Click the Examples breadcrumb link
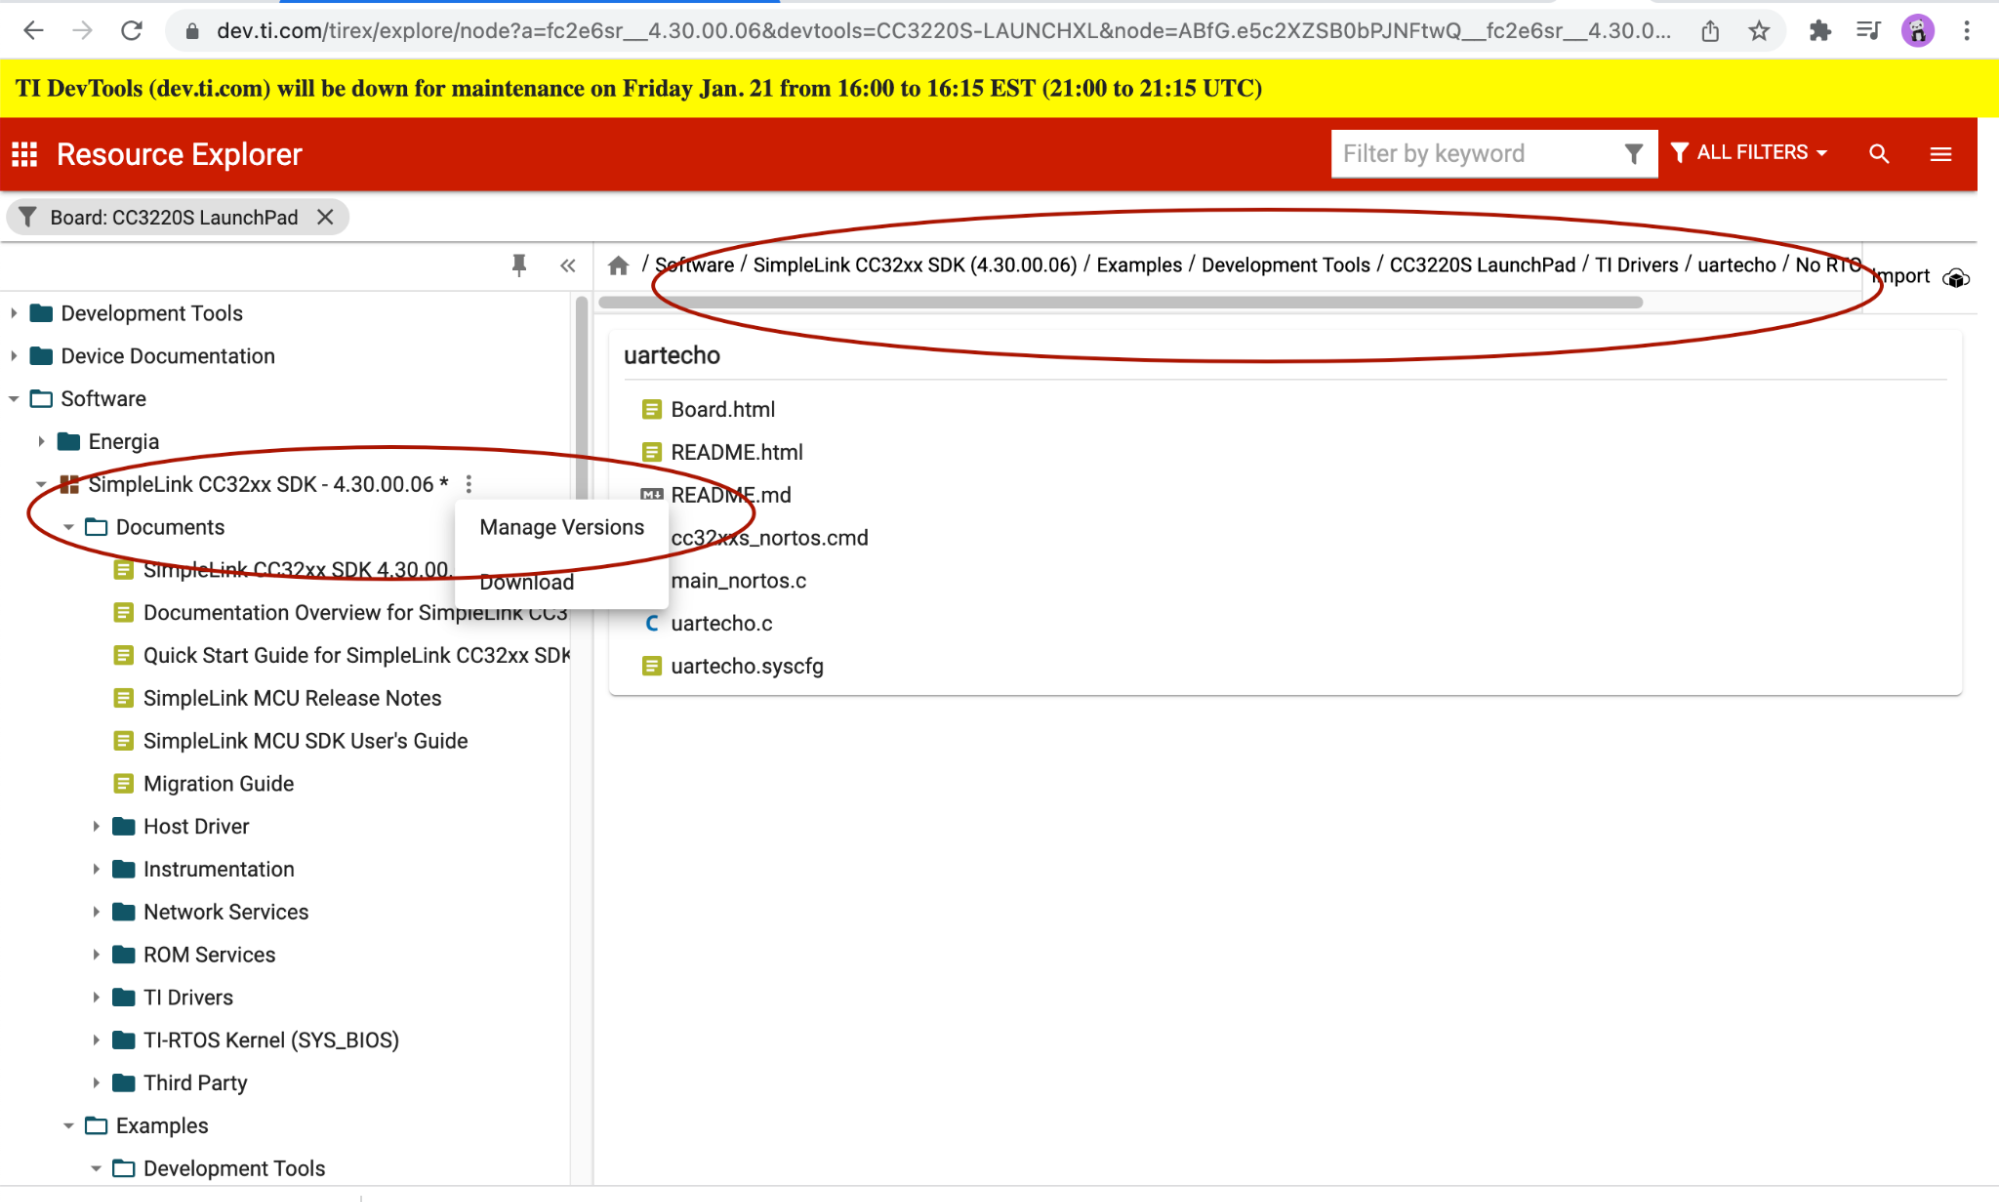The image size is (1999, 1202). tap(1138, 265)
